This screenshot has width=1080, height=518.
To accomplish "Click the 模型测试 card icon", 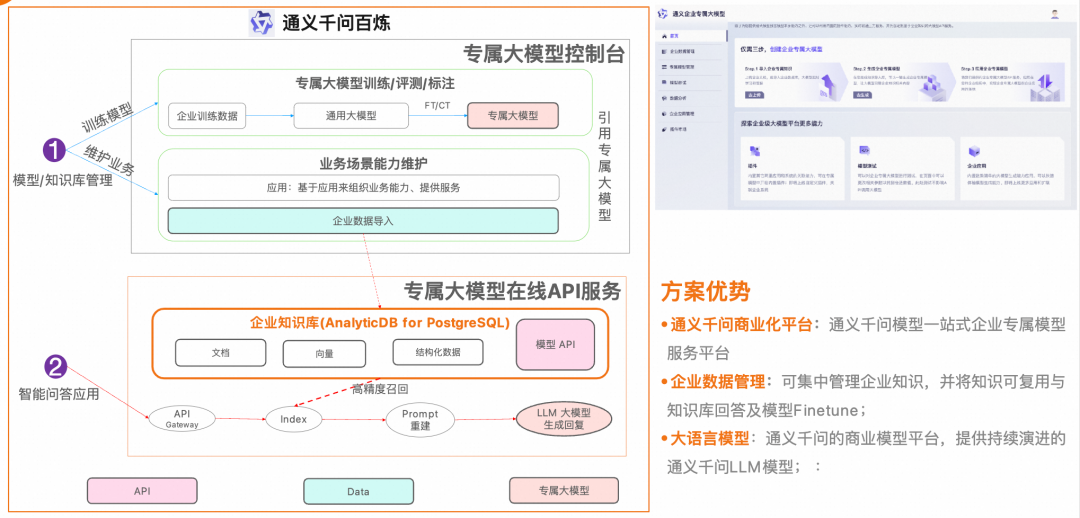I will click(864, 151).
